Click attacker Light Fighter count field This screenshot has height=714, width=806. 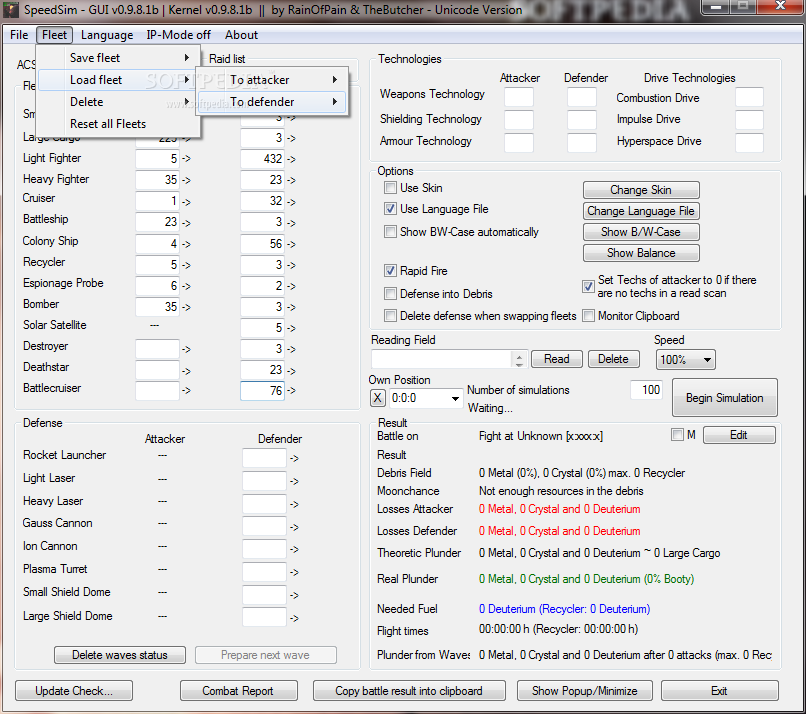tap(157, 159)
